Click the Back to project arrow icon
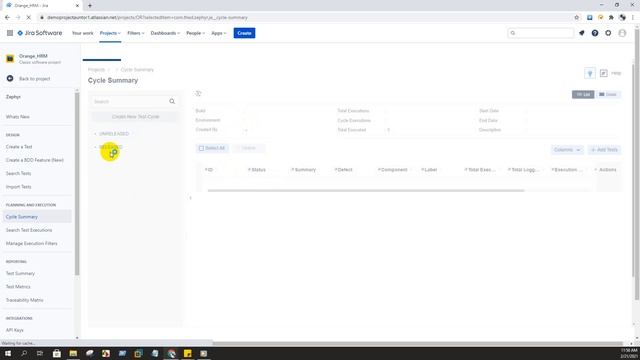640x360 pixels. 10,78
